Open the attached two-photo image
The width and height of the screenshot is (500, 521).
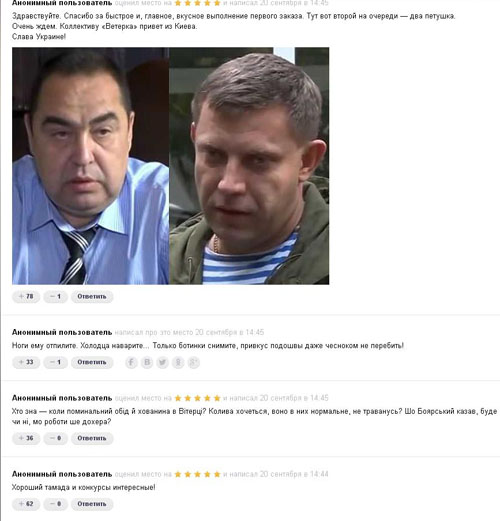tap(171, 166)
